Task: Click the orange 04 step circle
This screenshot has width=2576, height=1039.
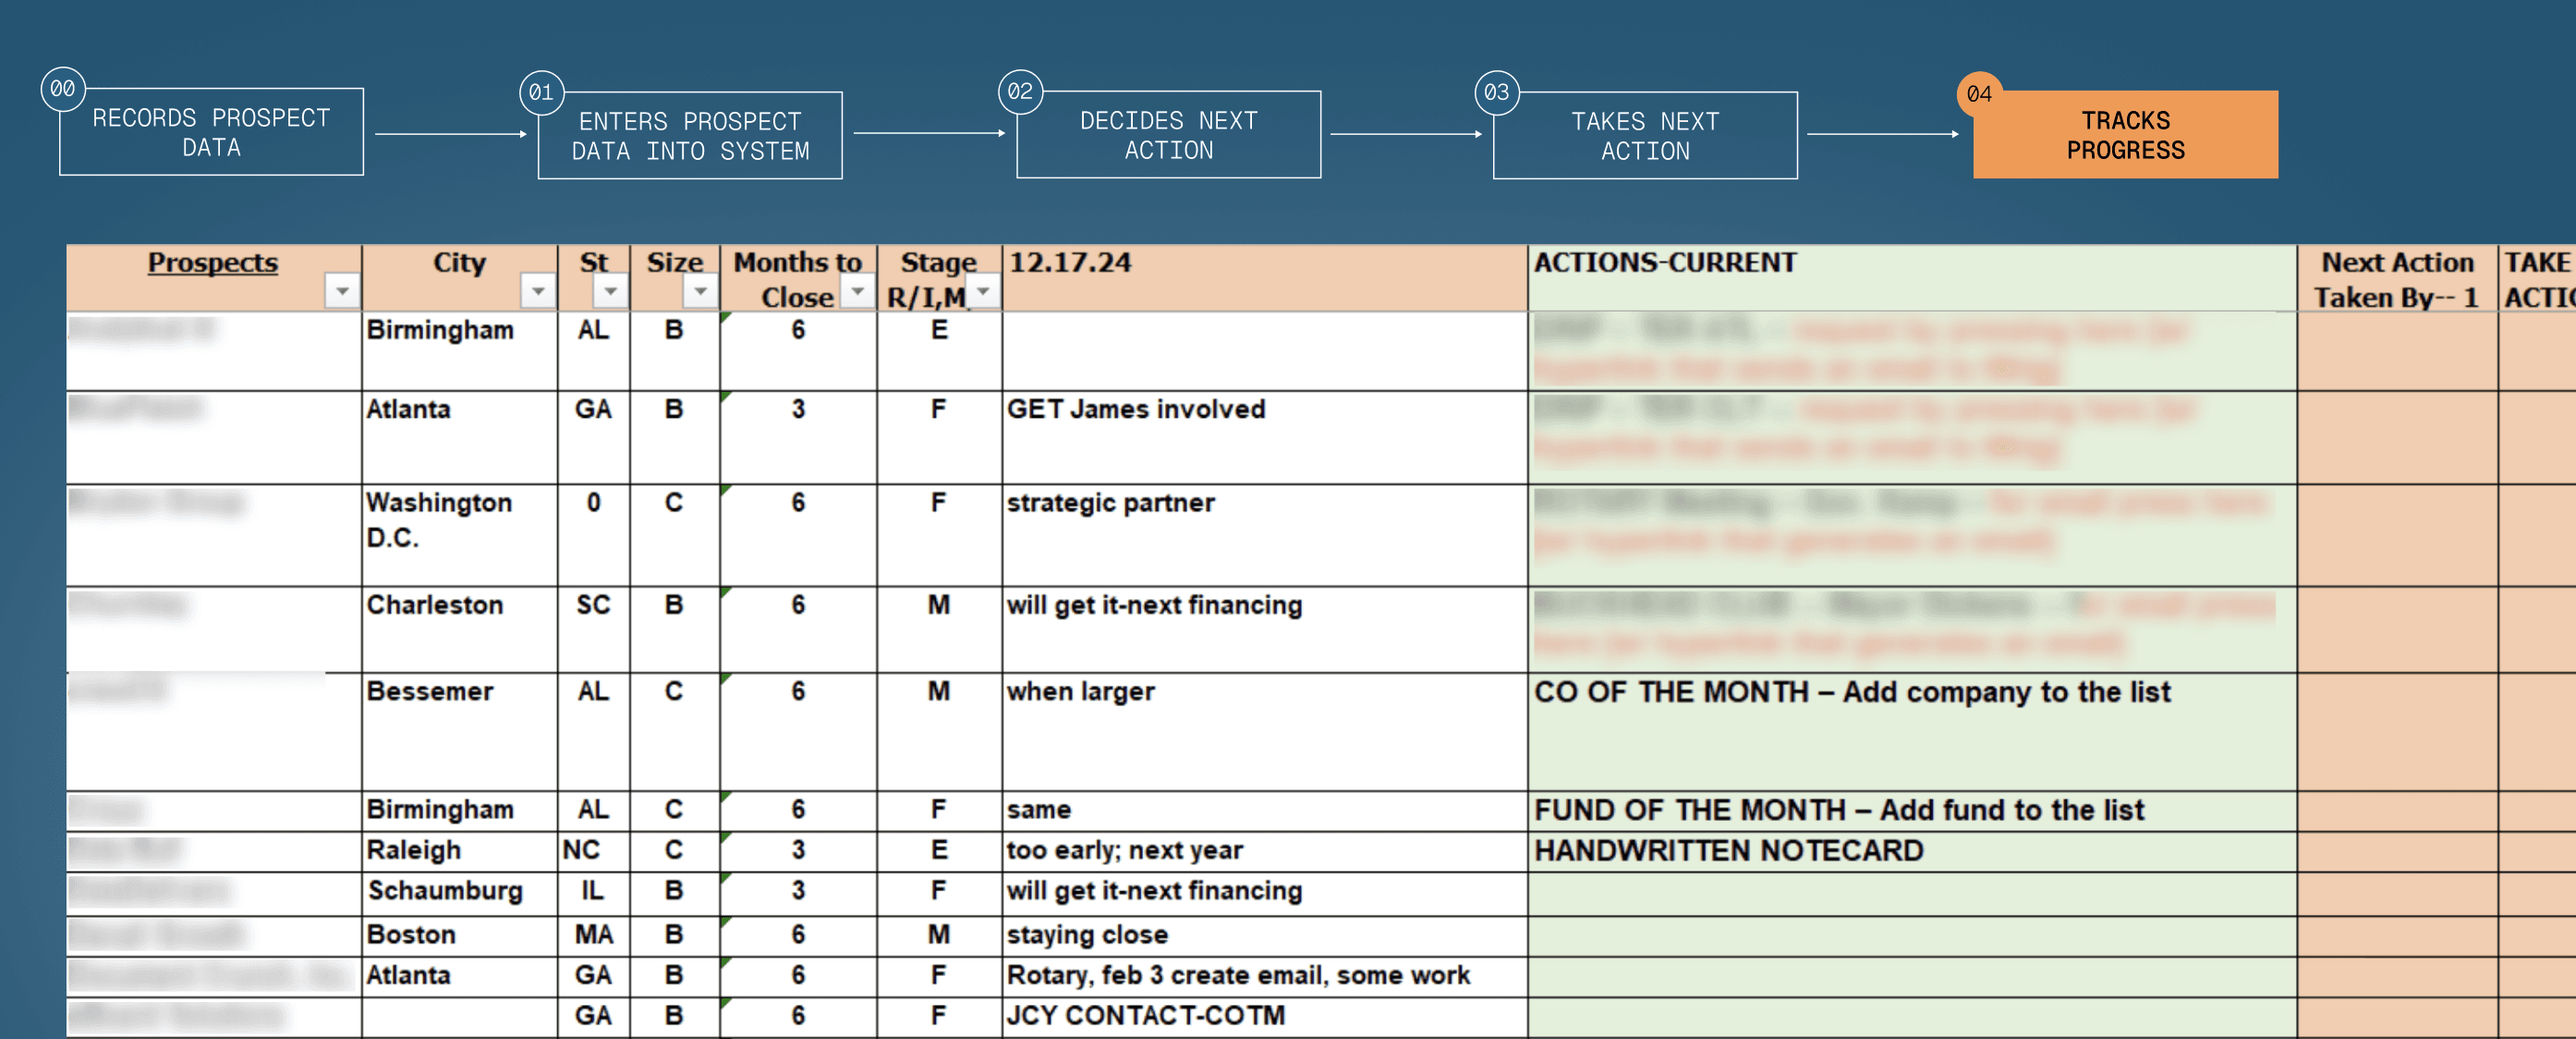Action: (1978, 93)
